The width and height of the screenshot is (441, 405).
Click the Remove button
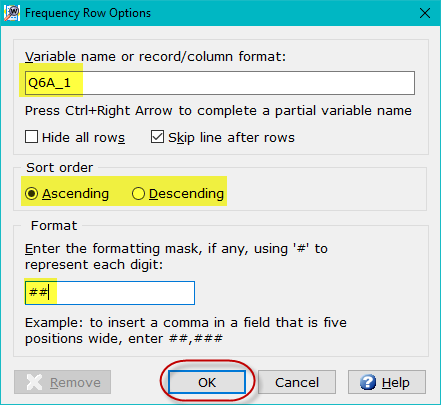point(62,382)
